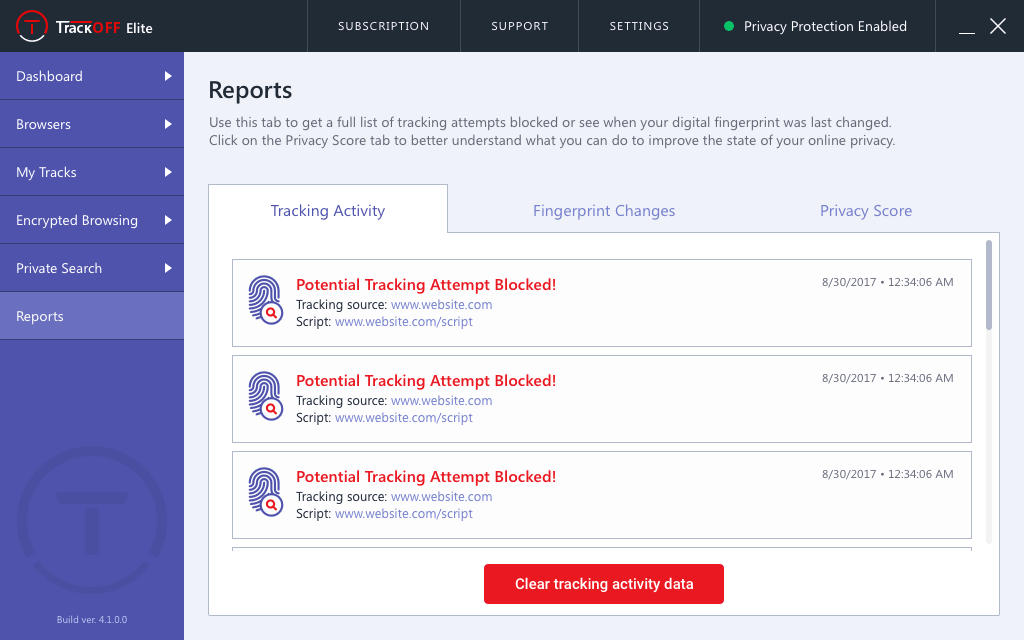Select the Tracking Activity tab

click(328, 211)
